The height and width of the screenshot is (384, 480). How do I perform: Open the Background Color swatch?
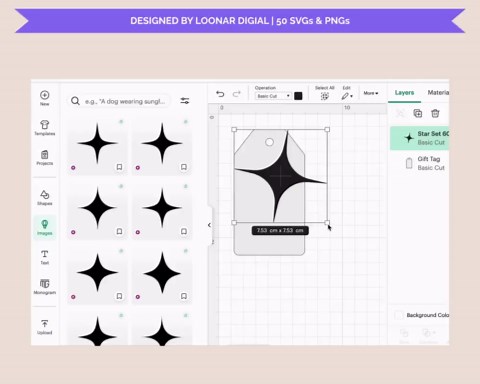pos(399,315)
